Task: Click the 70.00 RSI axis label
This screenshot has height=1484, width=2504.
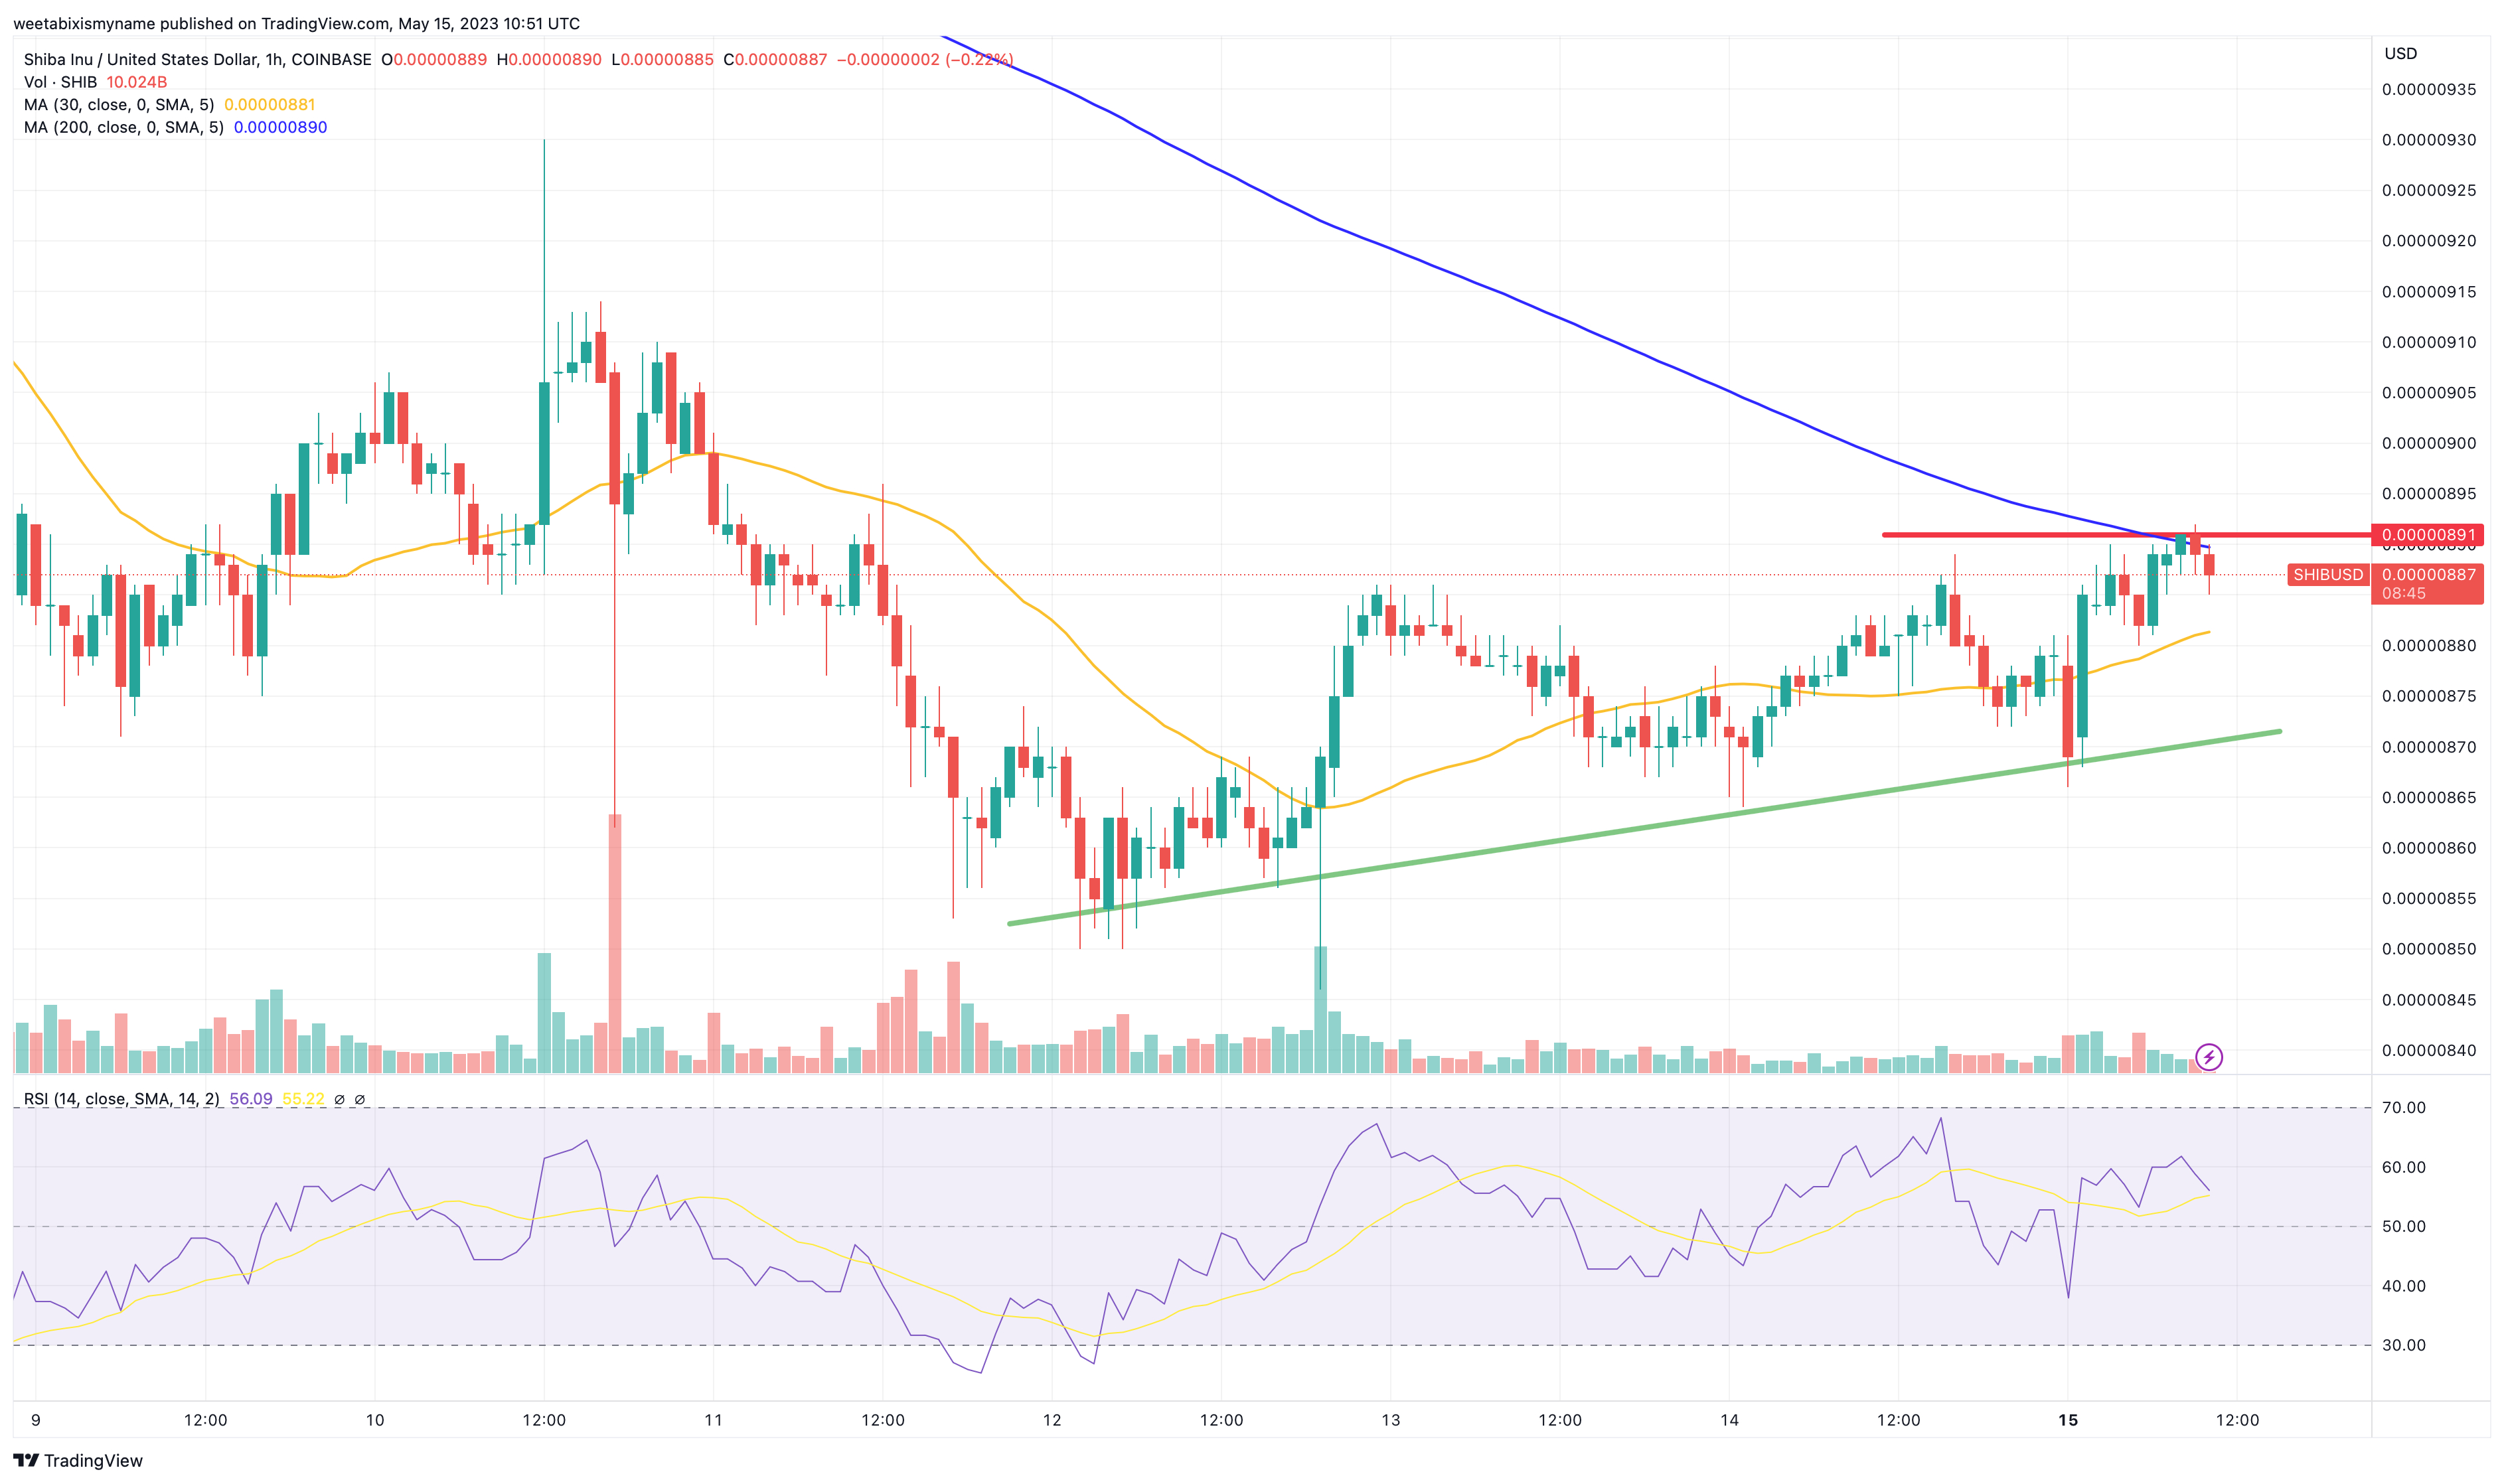Action: point(2404,1107)
